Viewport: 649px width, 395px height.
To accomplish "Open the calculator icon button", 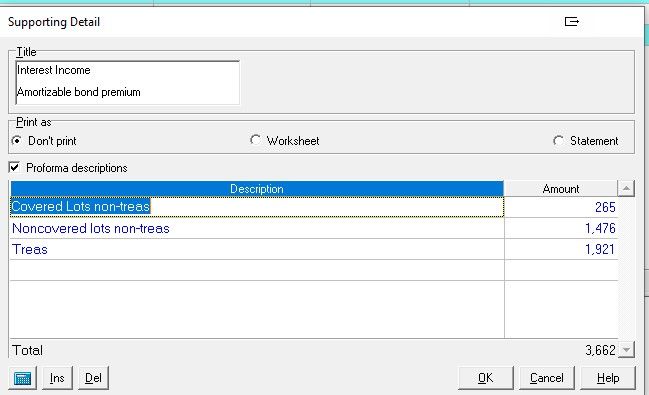I will pyautogui.click(x=22, y=378).
